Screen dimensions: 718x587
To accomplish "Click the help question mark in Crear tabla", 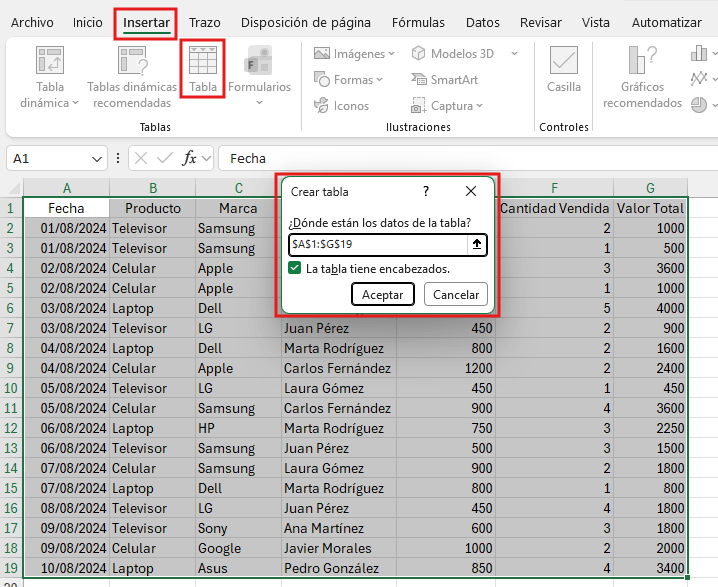I will pos(426,191).
